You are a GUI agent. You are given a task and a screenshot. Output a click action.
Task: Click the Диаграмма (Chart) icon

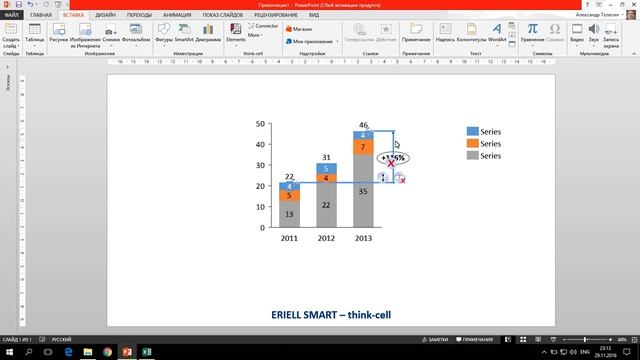(208, 33)
